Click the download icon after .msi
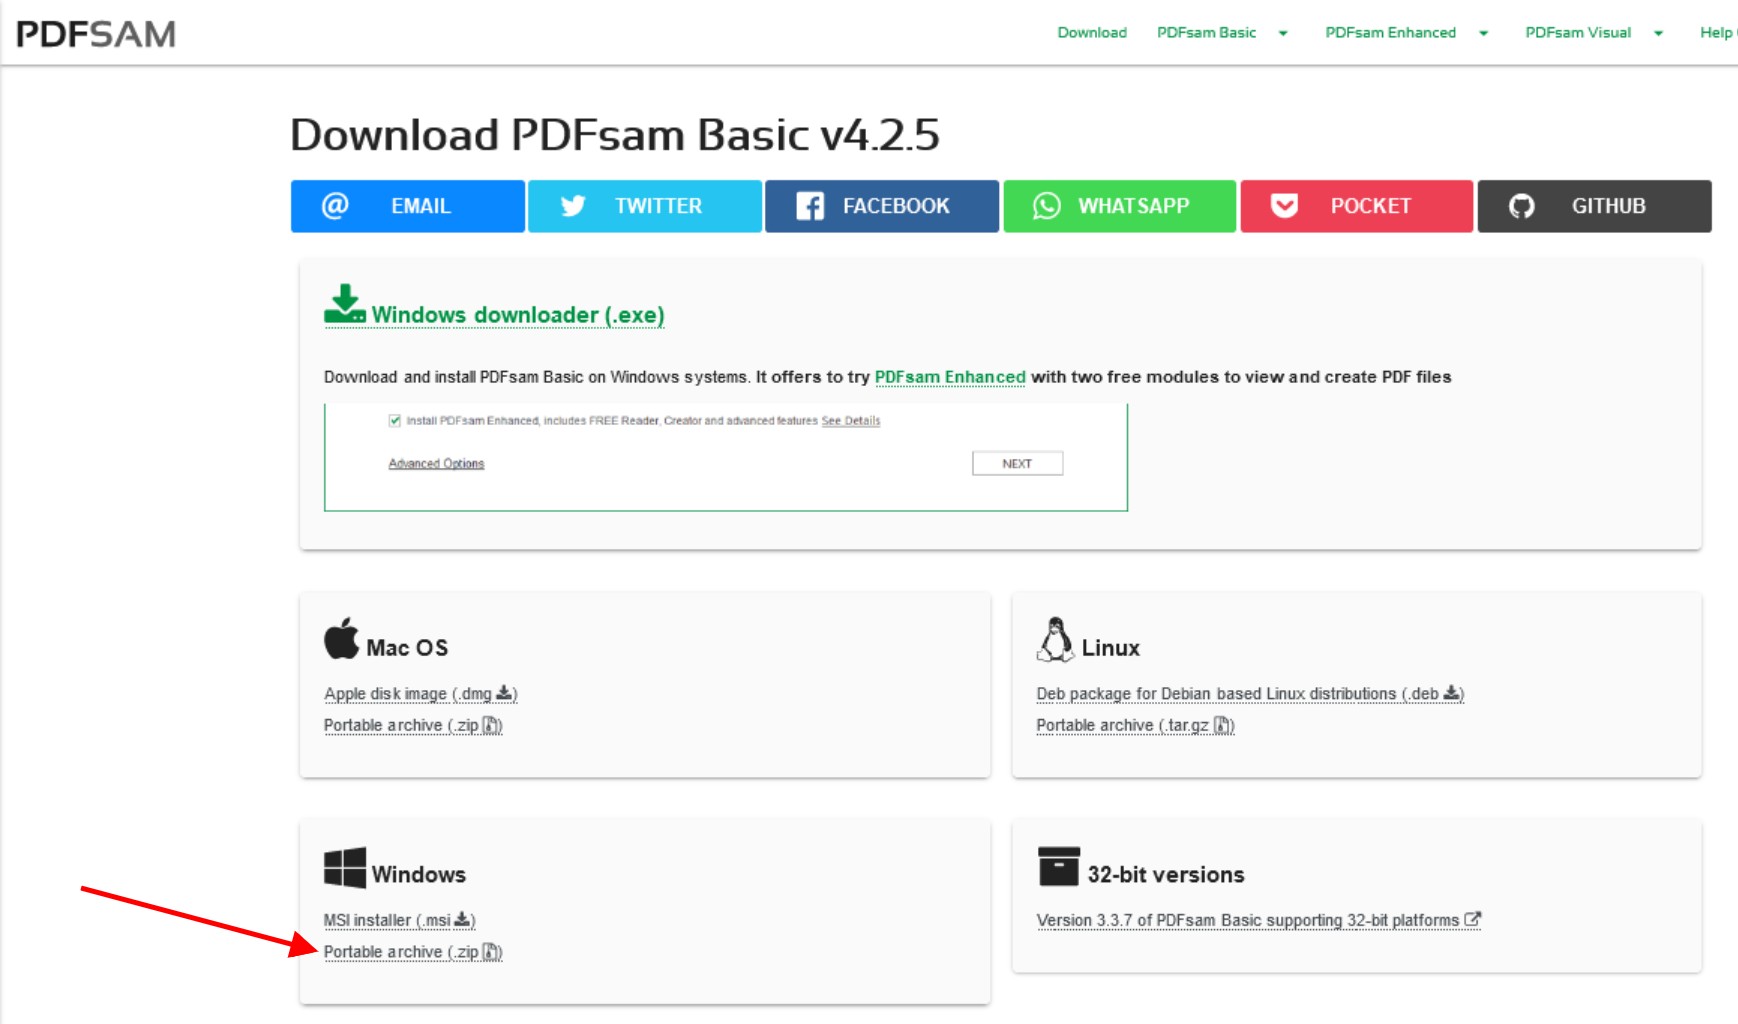 click(x=462, y=919)
